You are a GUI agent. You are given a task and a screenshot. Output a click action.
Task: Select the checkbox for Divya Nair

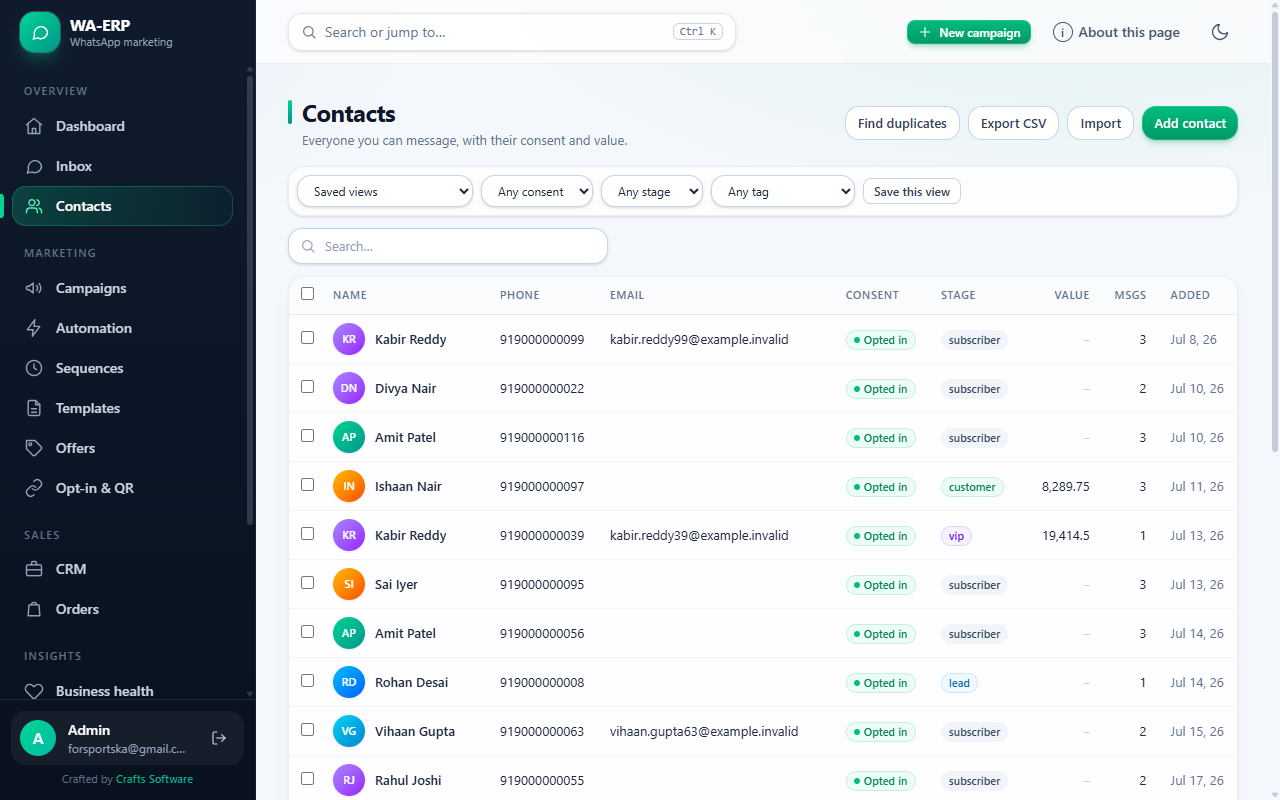click(308, 387)
